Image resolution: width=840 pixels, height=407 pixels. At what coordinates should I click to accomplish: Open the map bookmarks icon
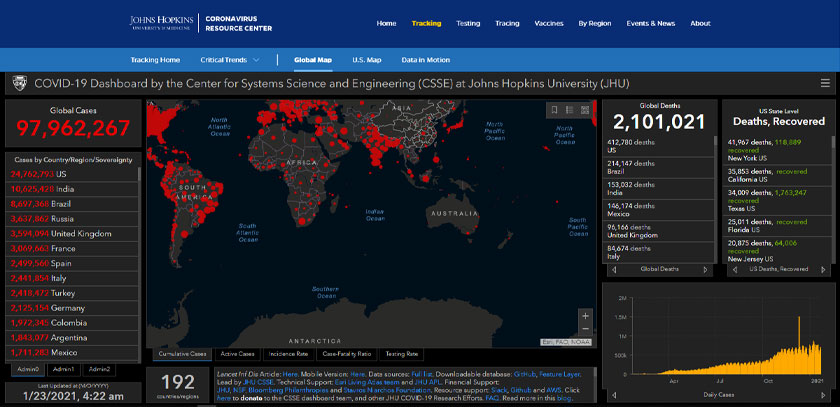click(x=554, y=109)
